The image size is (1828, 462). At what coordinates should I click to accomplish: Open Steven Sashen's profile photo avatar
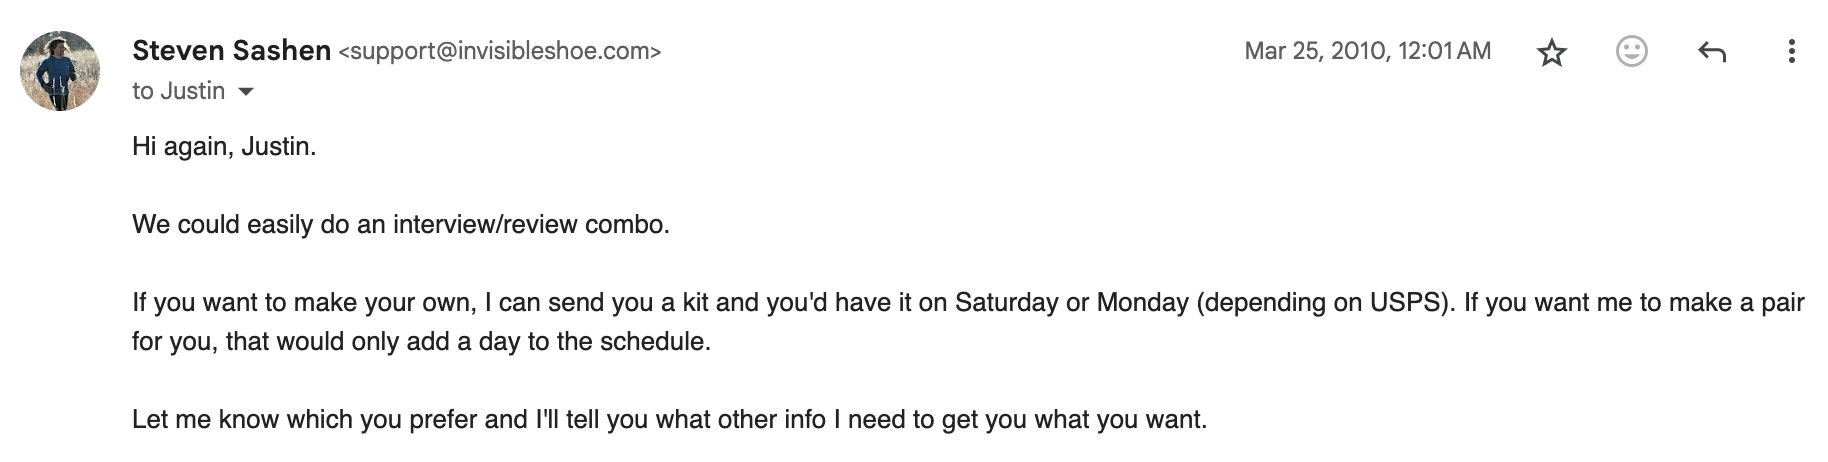[60, 70]
